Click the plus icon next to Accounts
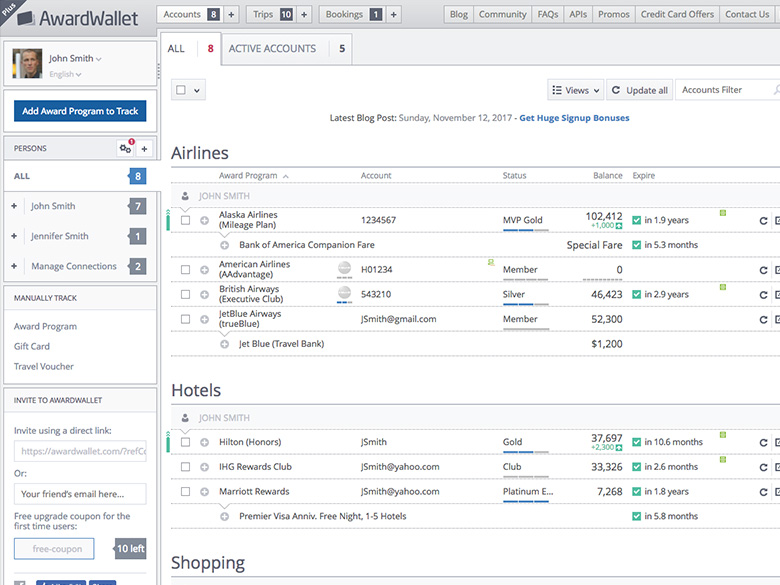The height and width of the screenshot is (585, 780). tap(231, 14)
